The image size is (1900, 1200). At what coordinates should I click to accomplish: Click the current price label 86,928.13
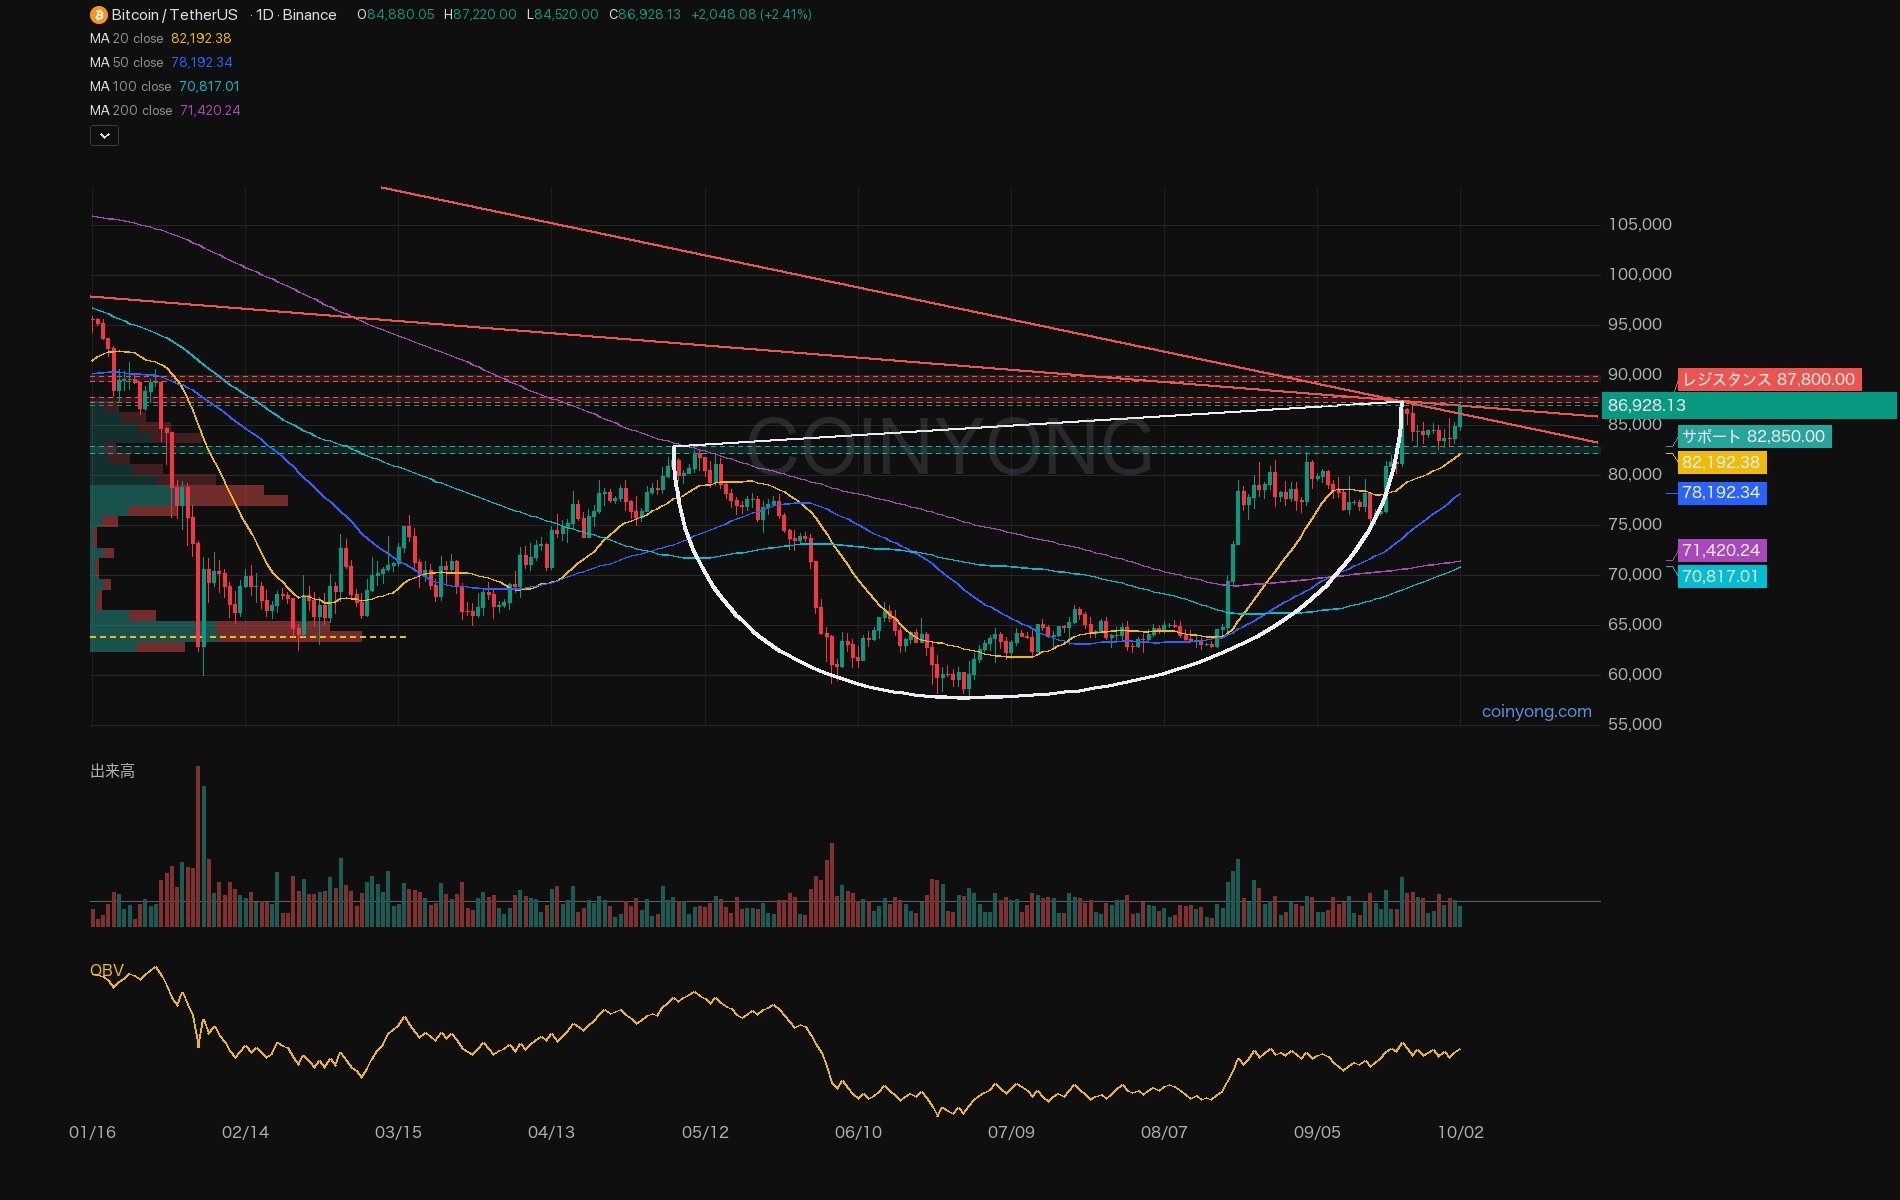(1749, 405)
